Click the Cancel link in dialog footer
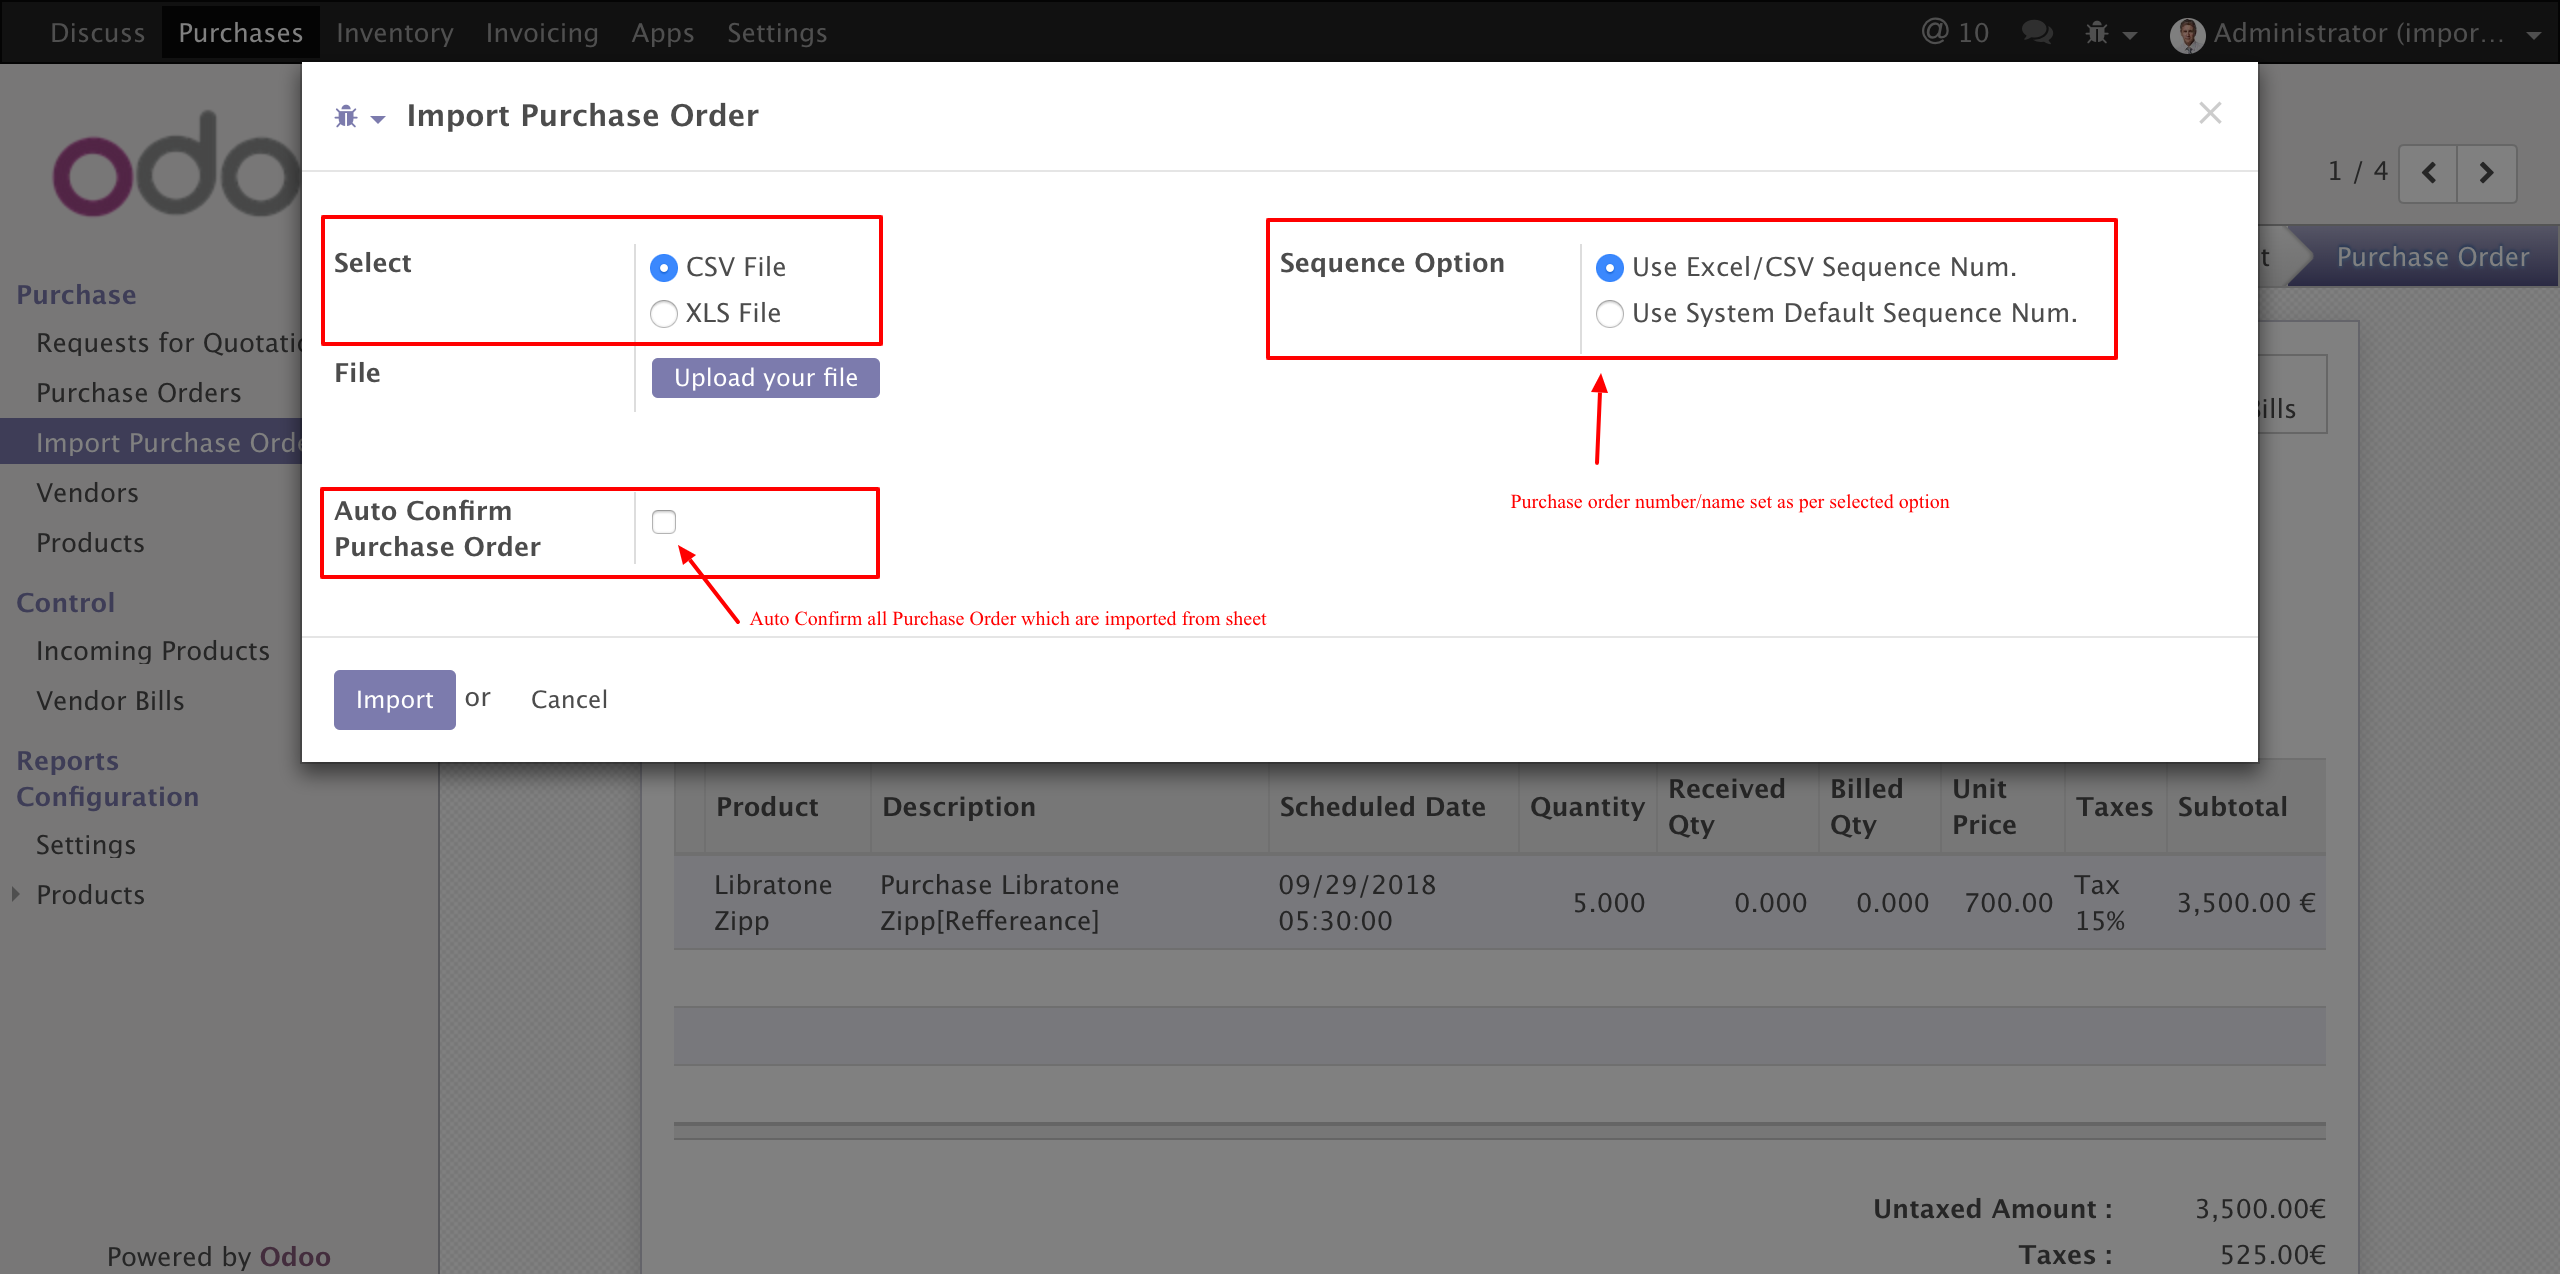The height and width of the screenshot is (1274, 2560). (x=569, y=699)
